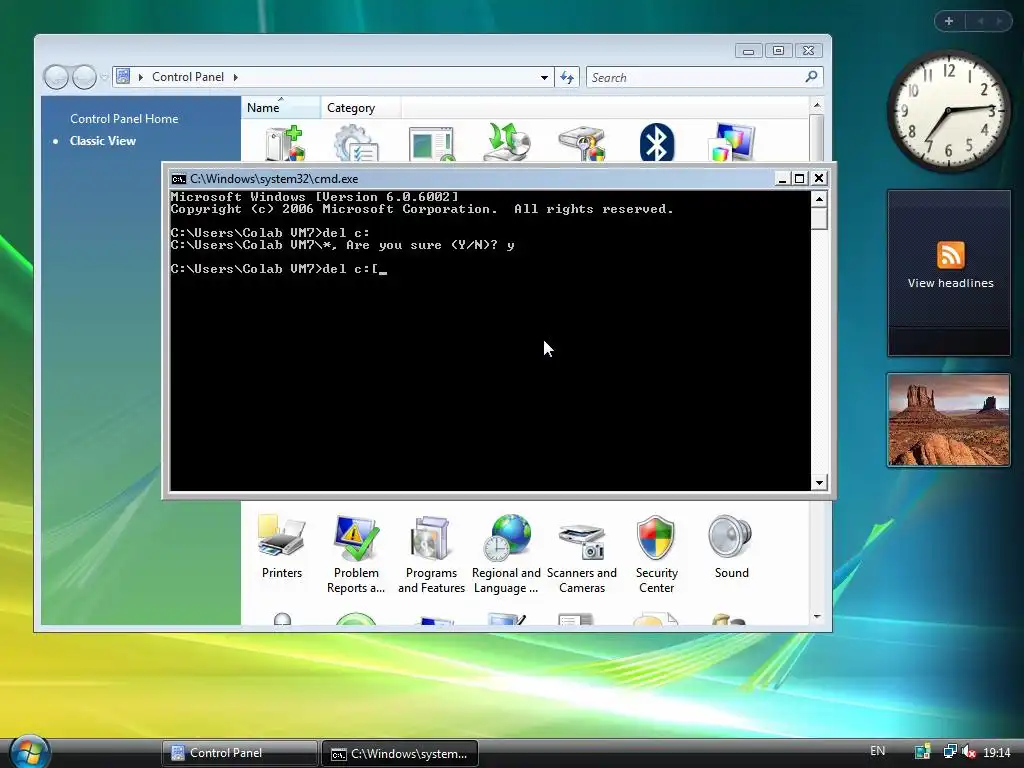Click the network tray icon
1024x768 pixels.
950,752
